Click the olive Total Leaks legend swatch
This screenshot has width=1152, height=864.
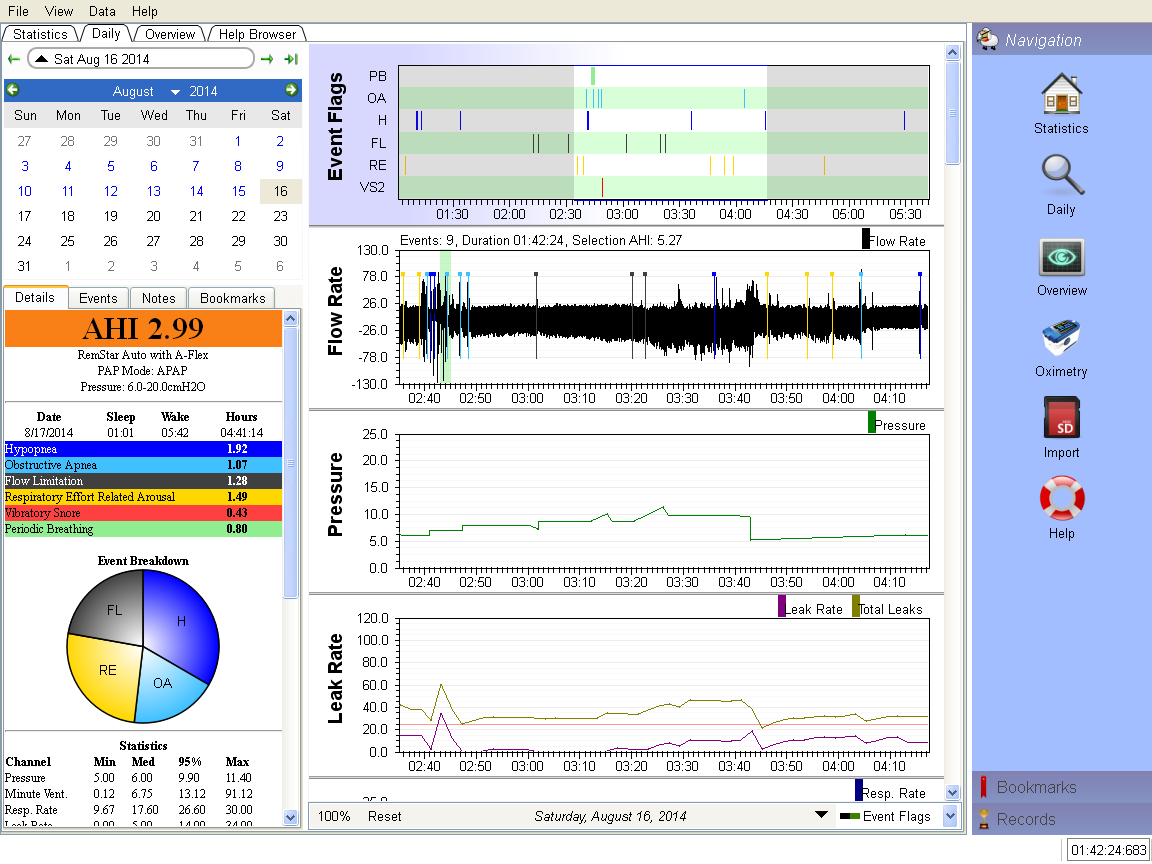(x=855, y=607)
